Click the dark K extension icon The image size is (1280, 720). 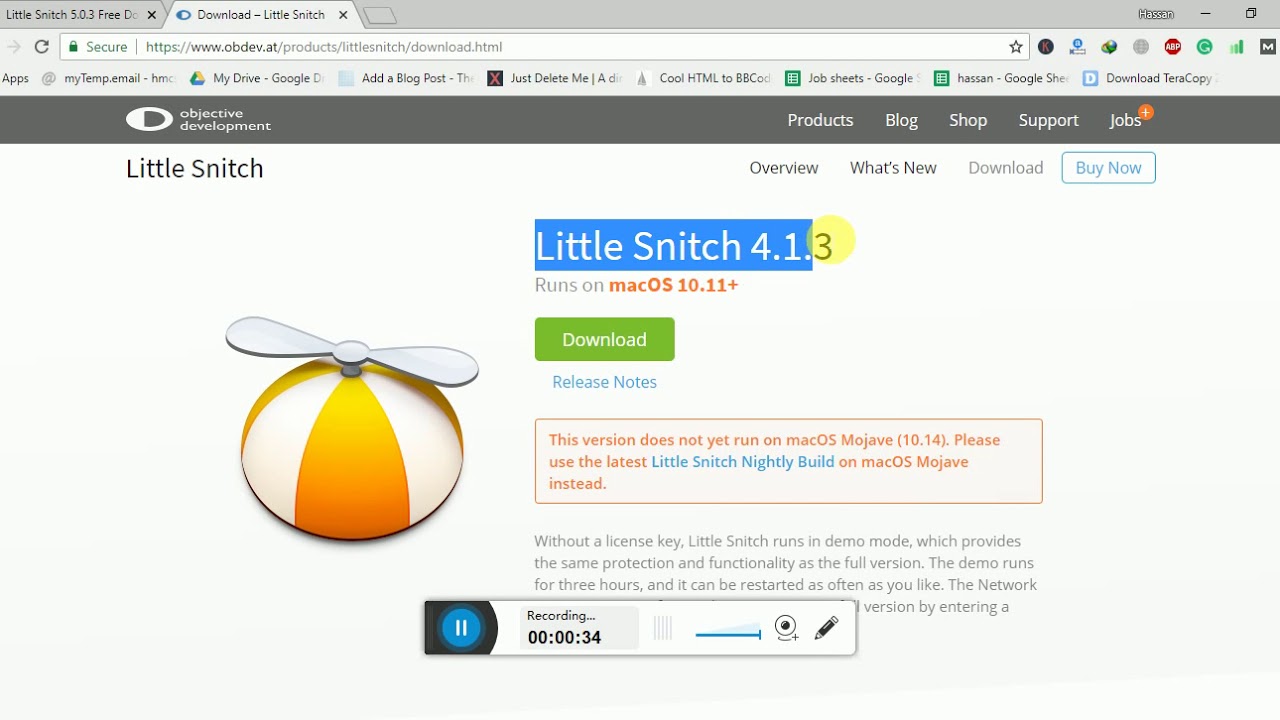[1046, 47]
